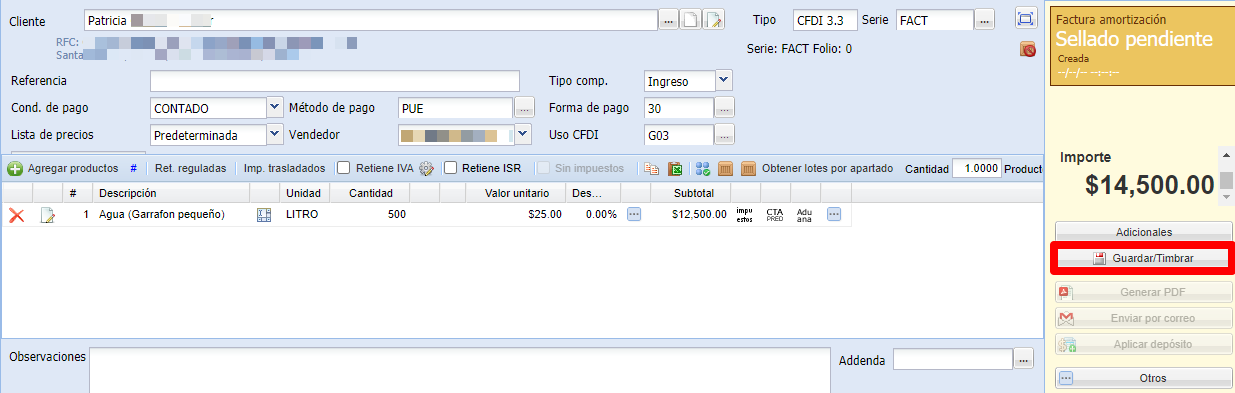
Task: Browse Addenda with ellipsis button
Action: coord(1023,358)
